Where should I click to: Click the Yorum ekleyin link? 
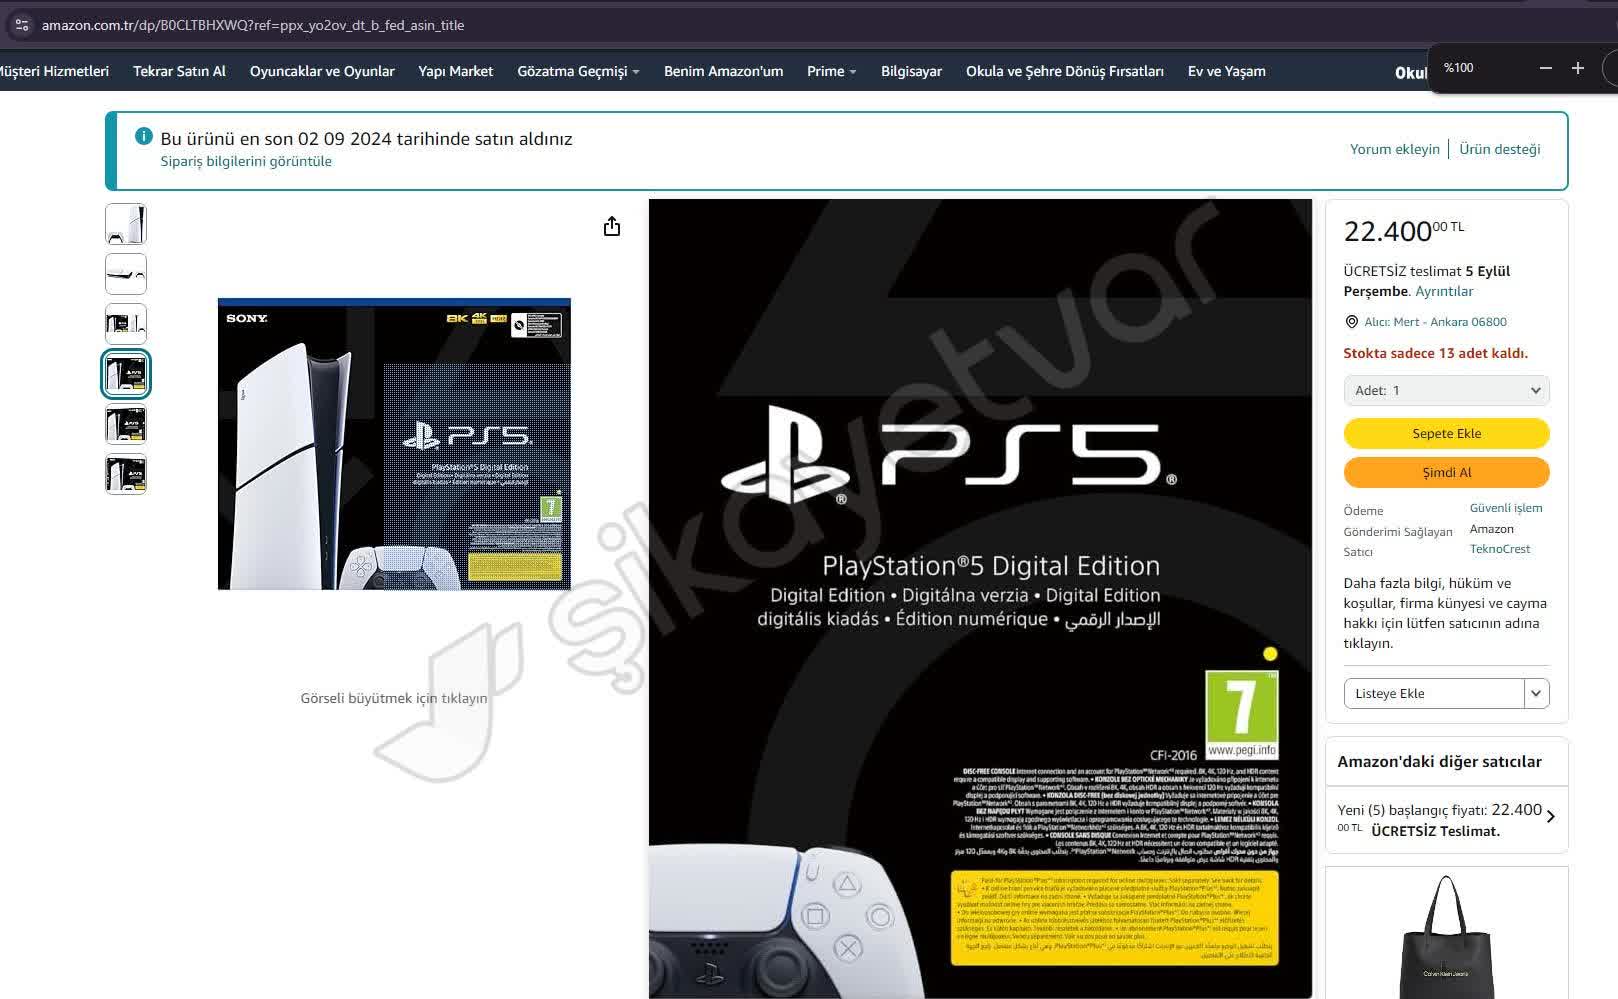[1394, 148]
